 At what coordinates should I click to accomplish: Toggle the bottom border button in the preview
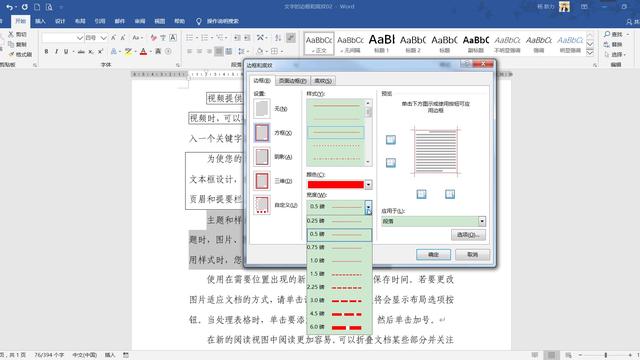[391, 163]
